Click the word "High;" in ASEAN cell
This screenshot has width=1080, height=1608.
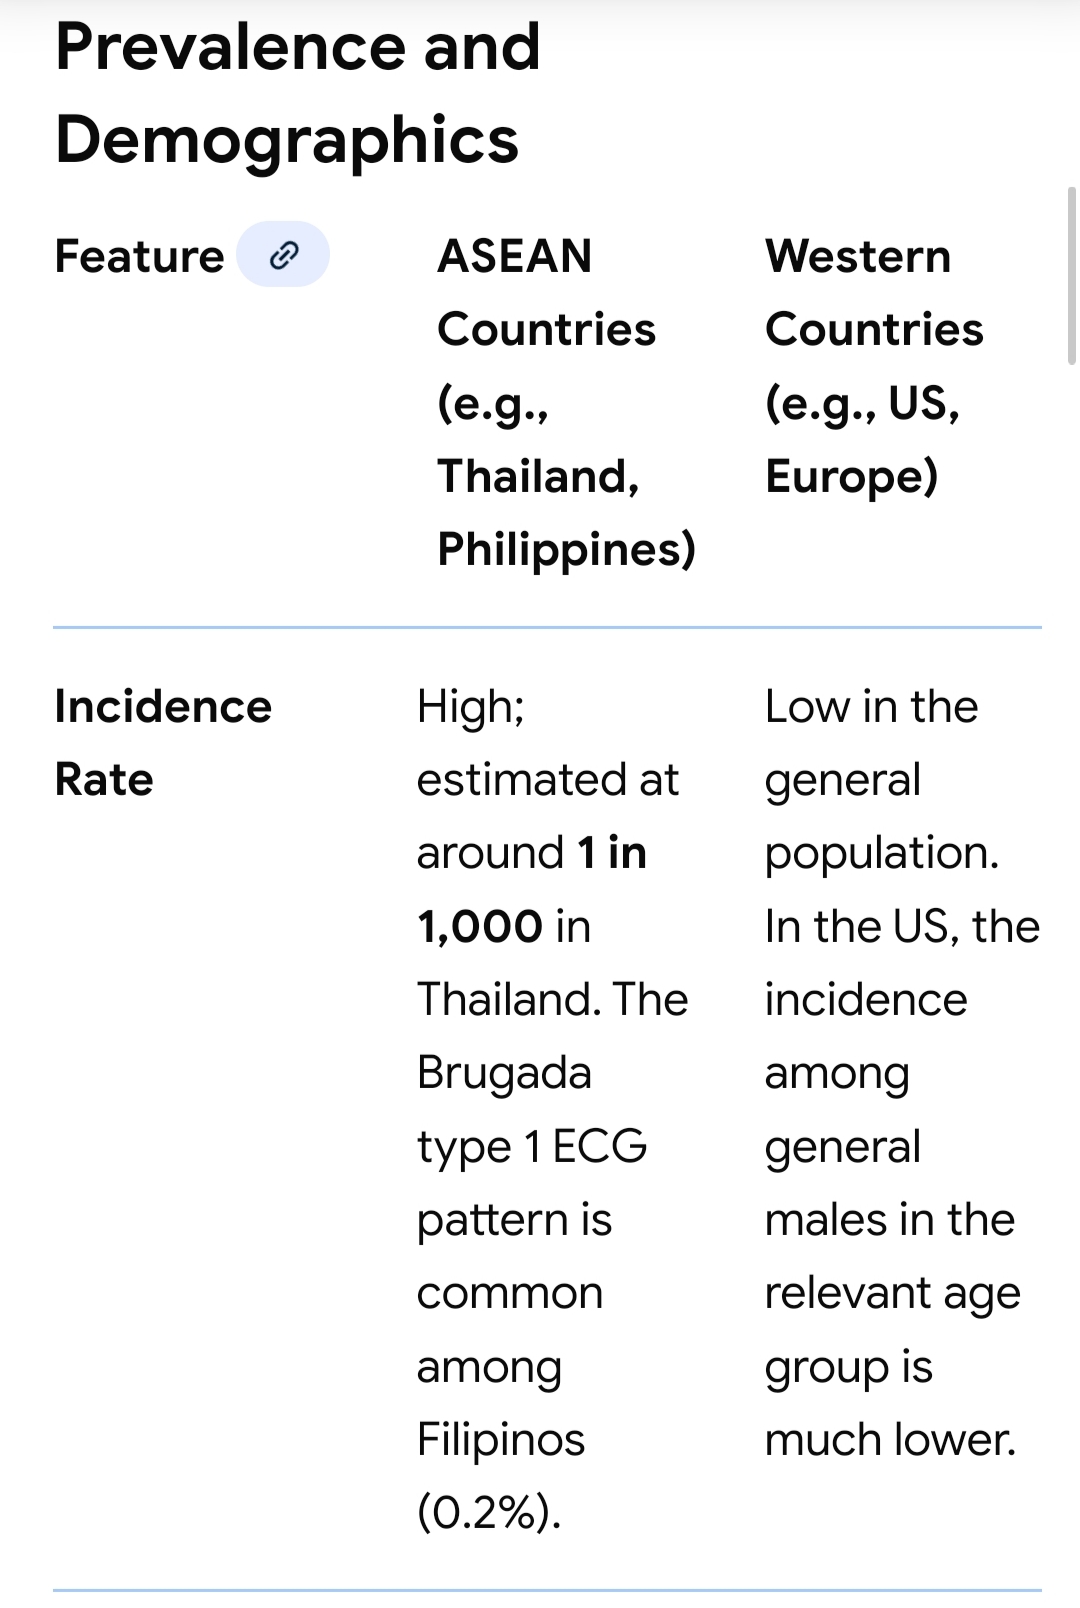point(470,707)
